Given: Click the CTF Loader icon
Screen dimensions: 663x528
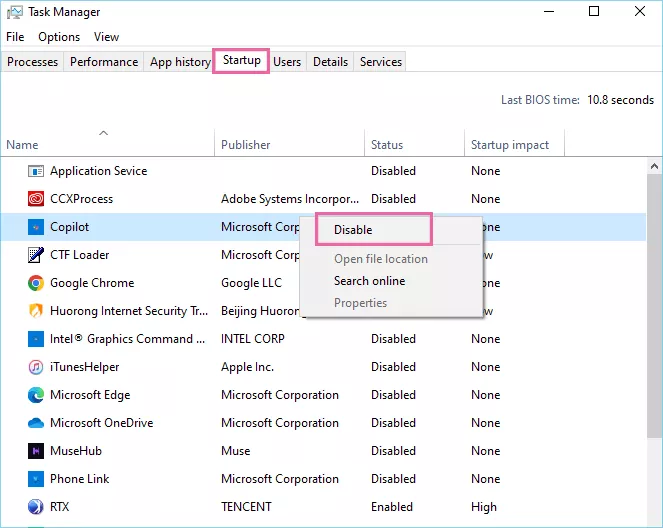Looking at the screenshot, I should click(36, 255).
